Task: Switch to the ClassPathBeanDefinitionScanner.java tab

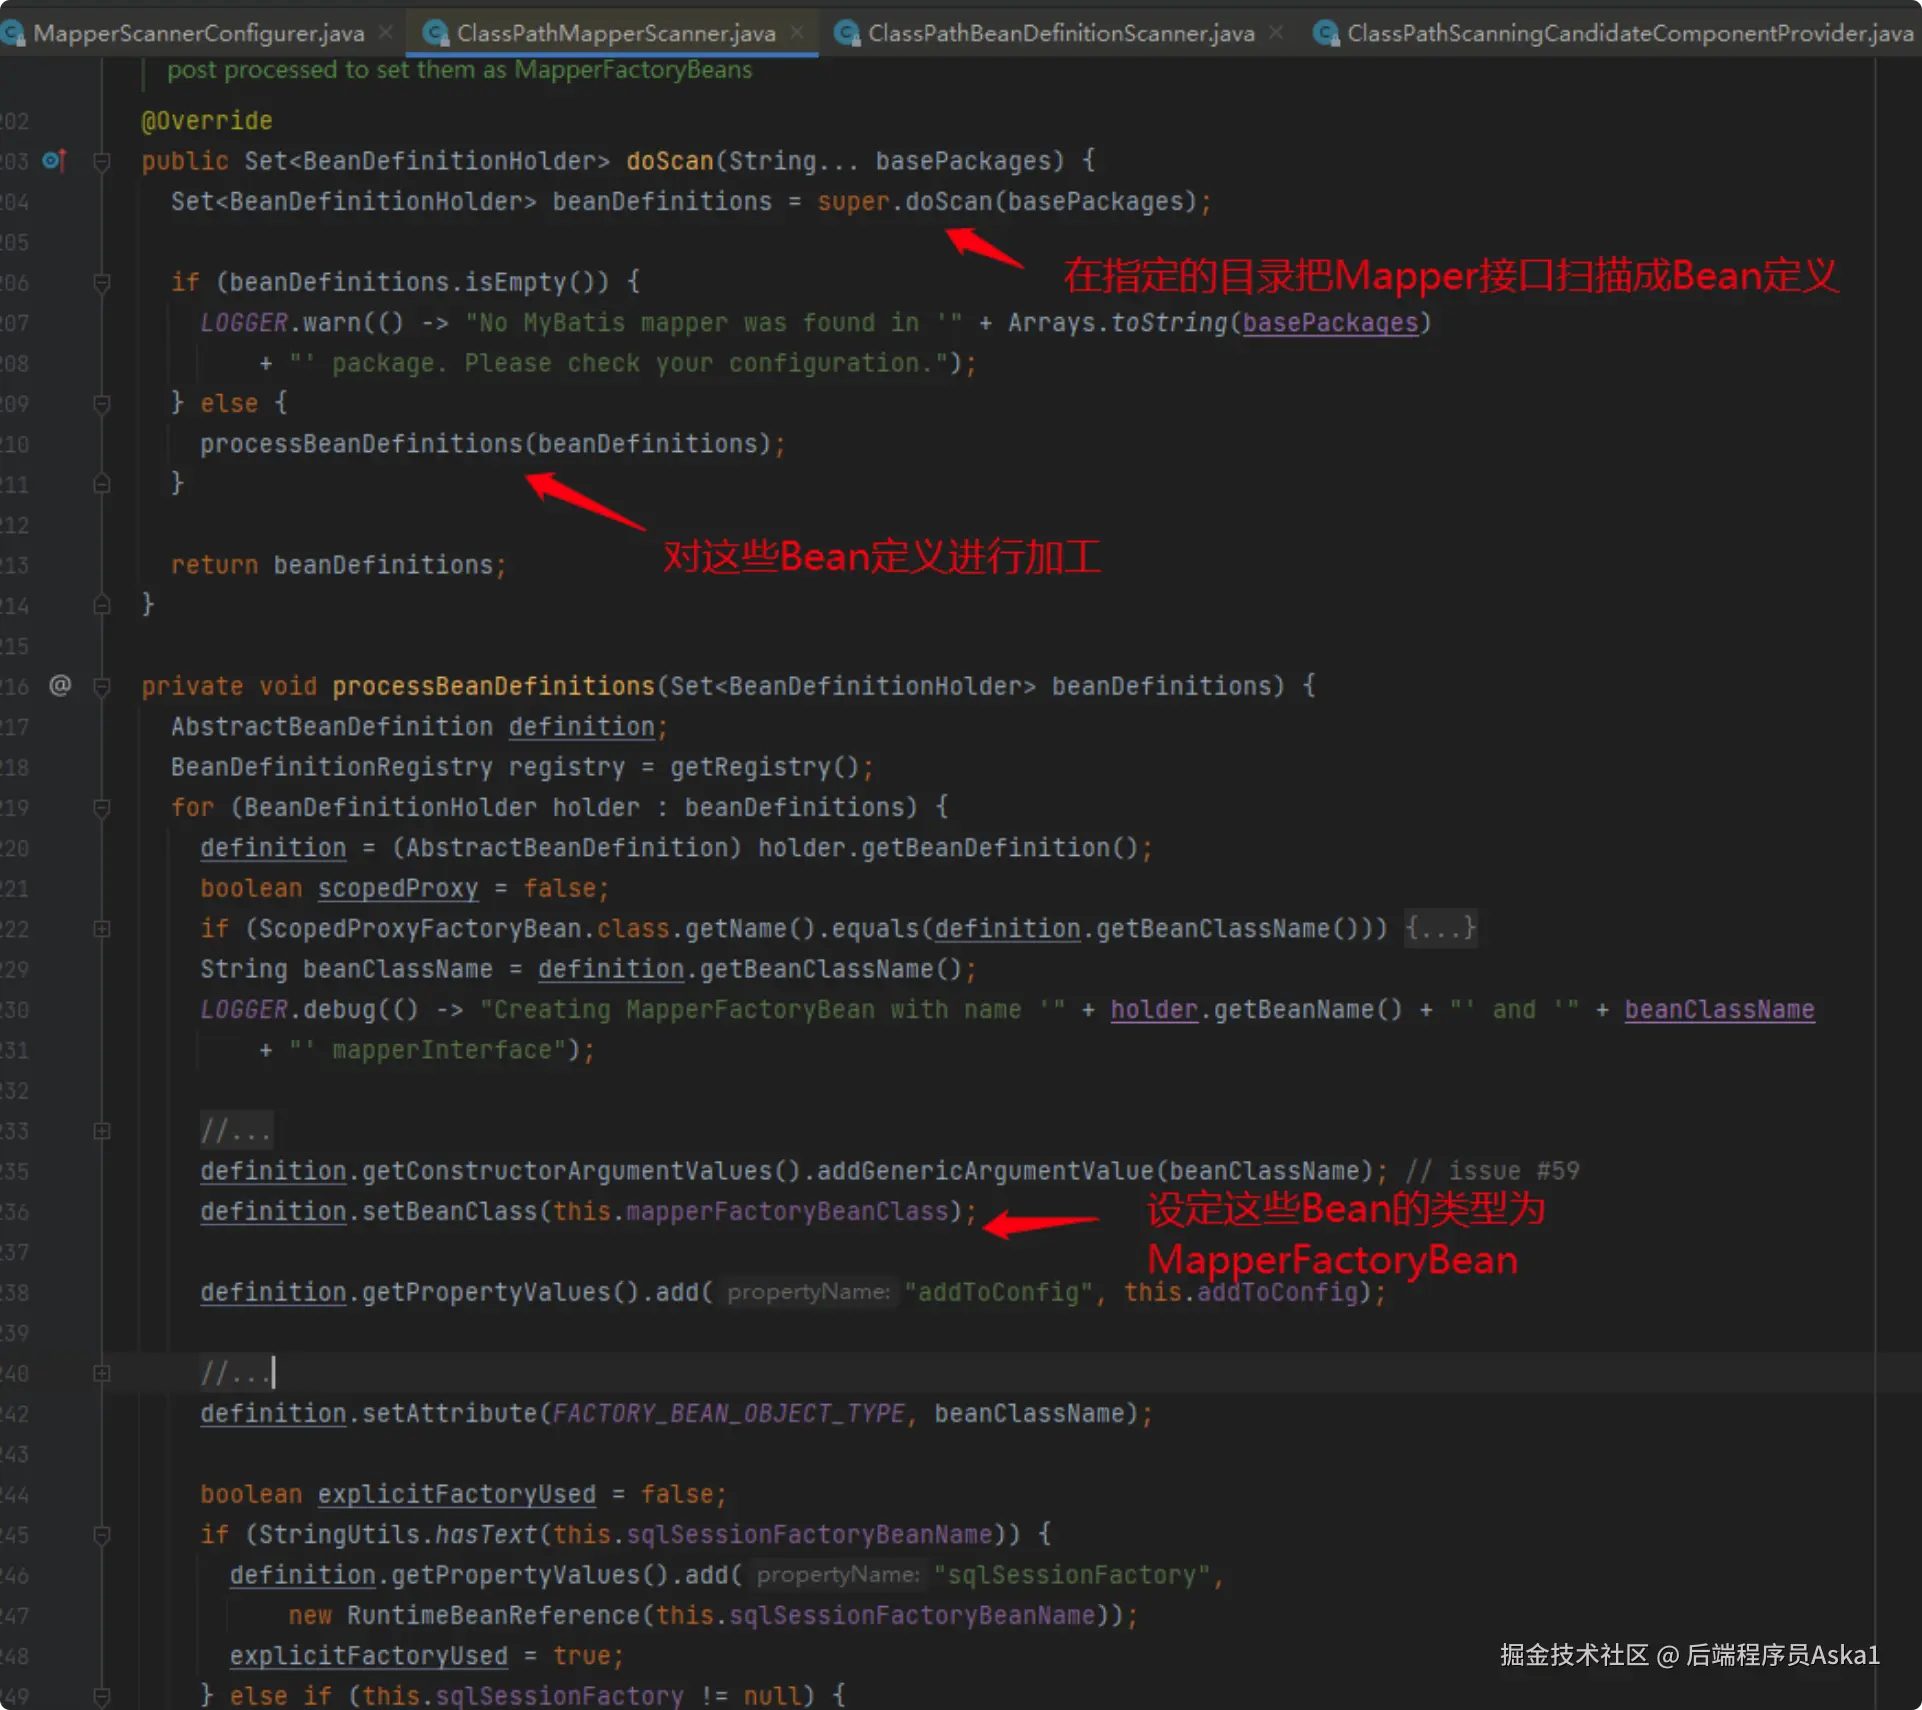Action: point(1060,33)
